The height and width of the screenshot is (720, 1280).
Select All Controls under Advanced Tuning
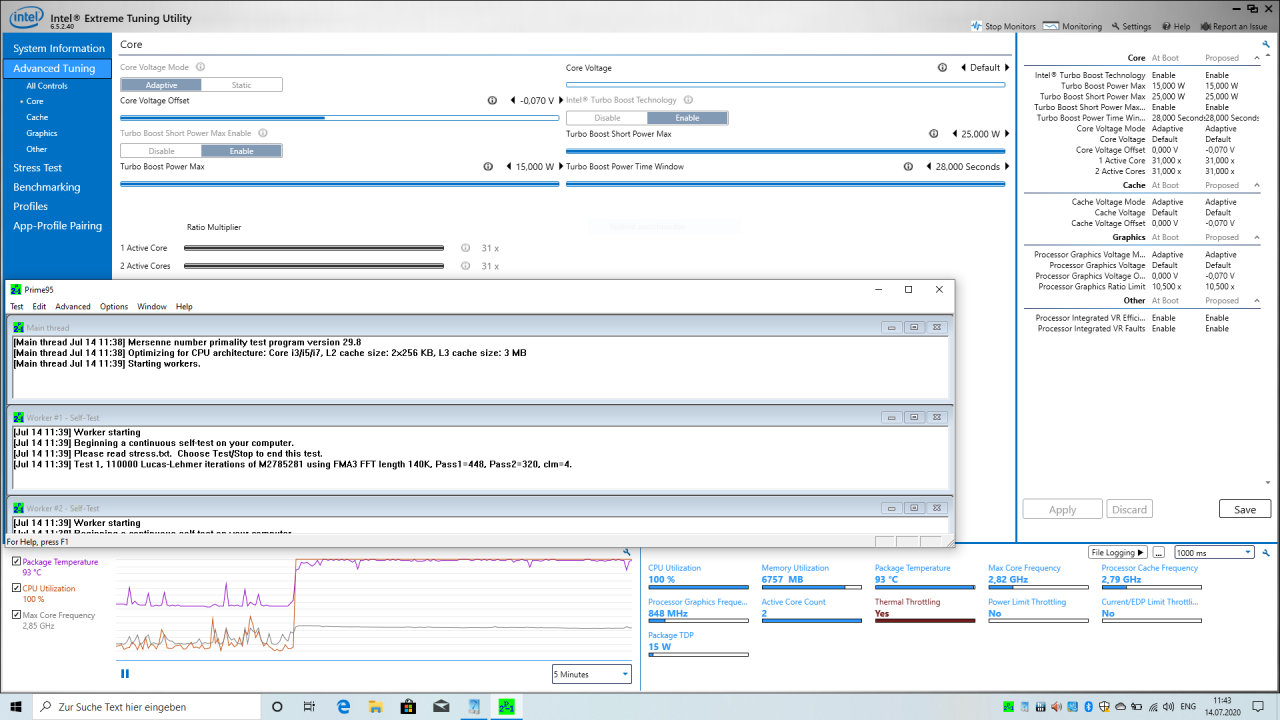click(47, 86)
